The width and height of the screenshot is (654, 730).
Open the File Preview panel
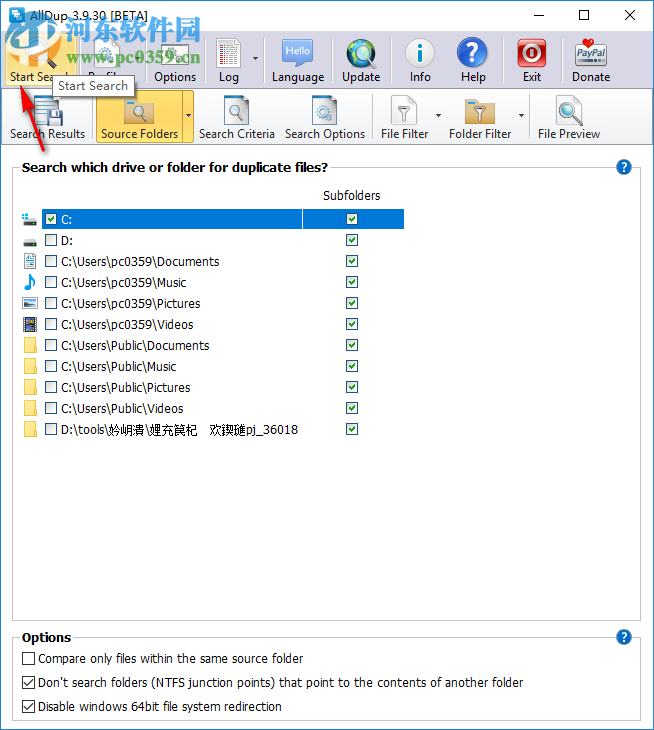[569, 117]
